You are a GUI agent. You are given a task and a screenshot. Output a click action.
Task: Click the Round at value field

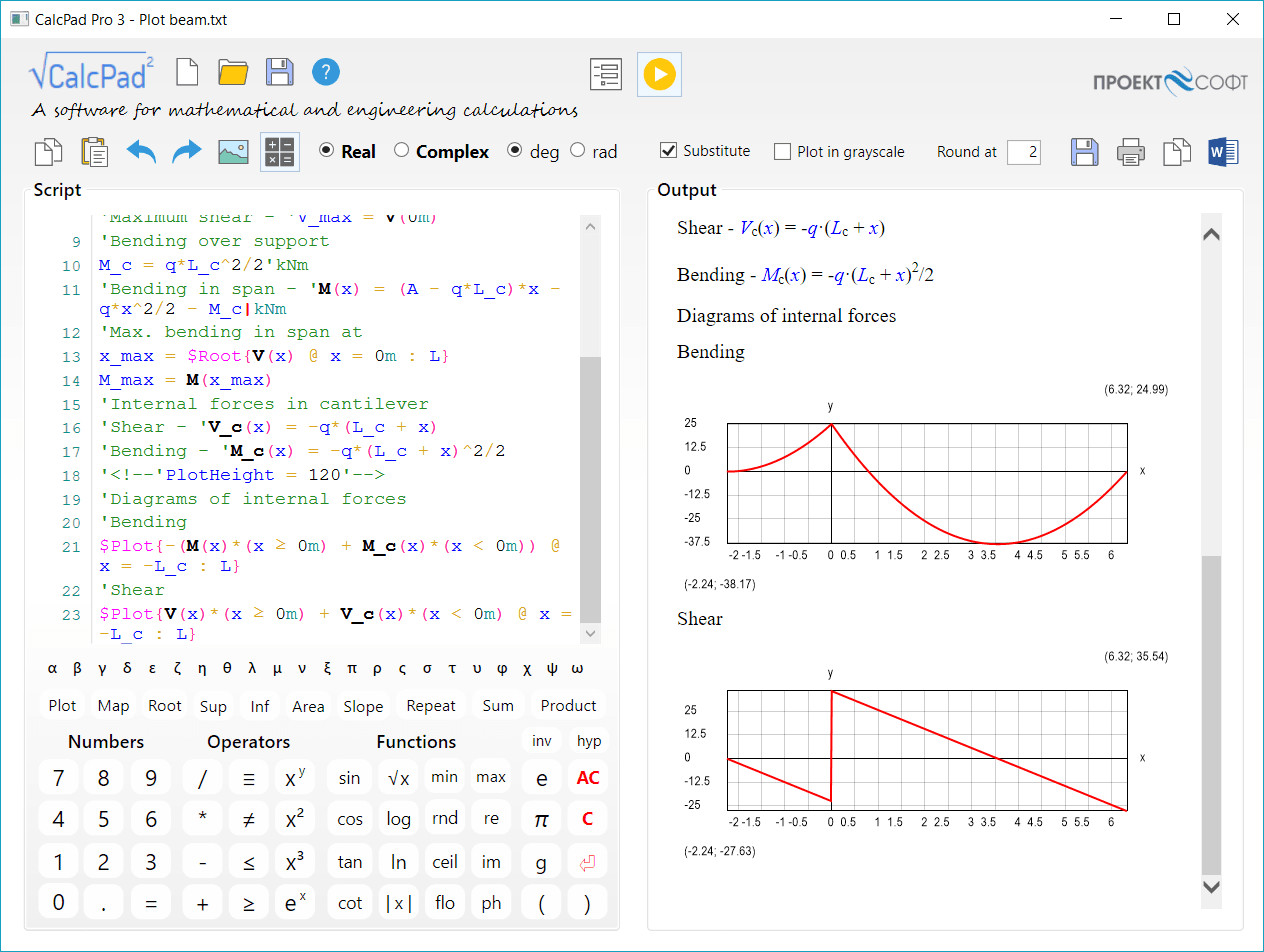(x=1023, y=152)
